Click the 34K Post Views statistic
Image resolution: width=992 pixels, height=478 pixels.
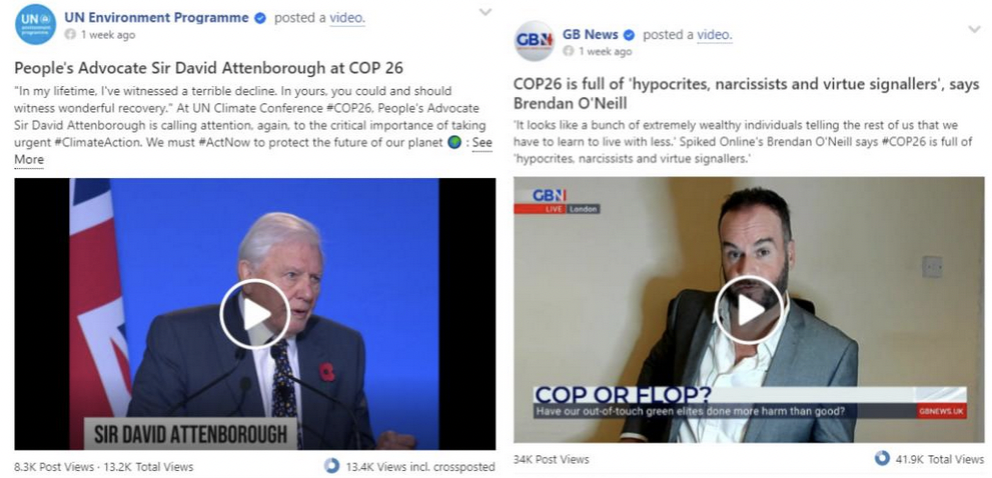tap(551, 460)
